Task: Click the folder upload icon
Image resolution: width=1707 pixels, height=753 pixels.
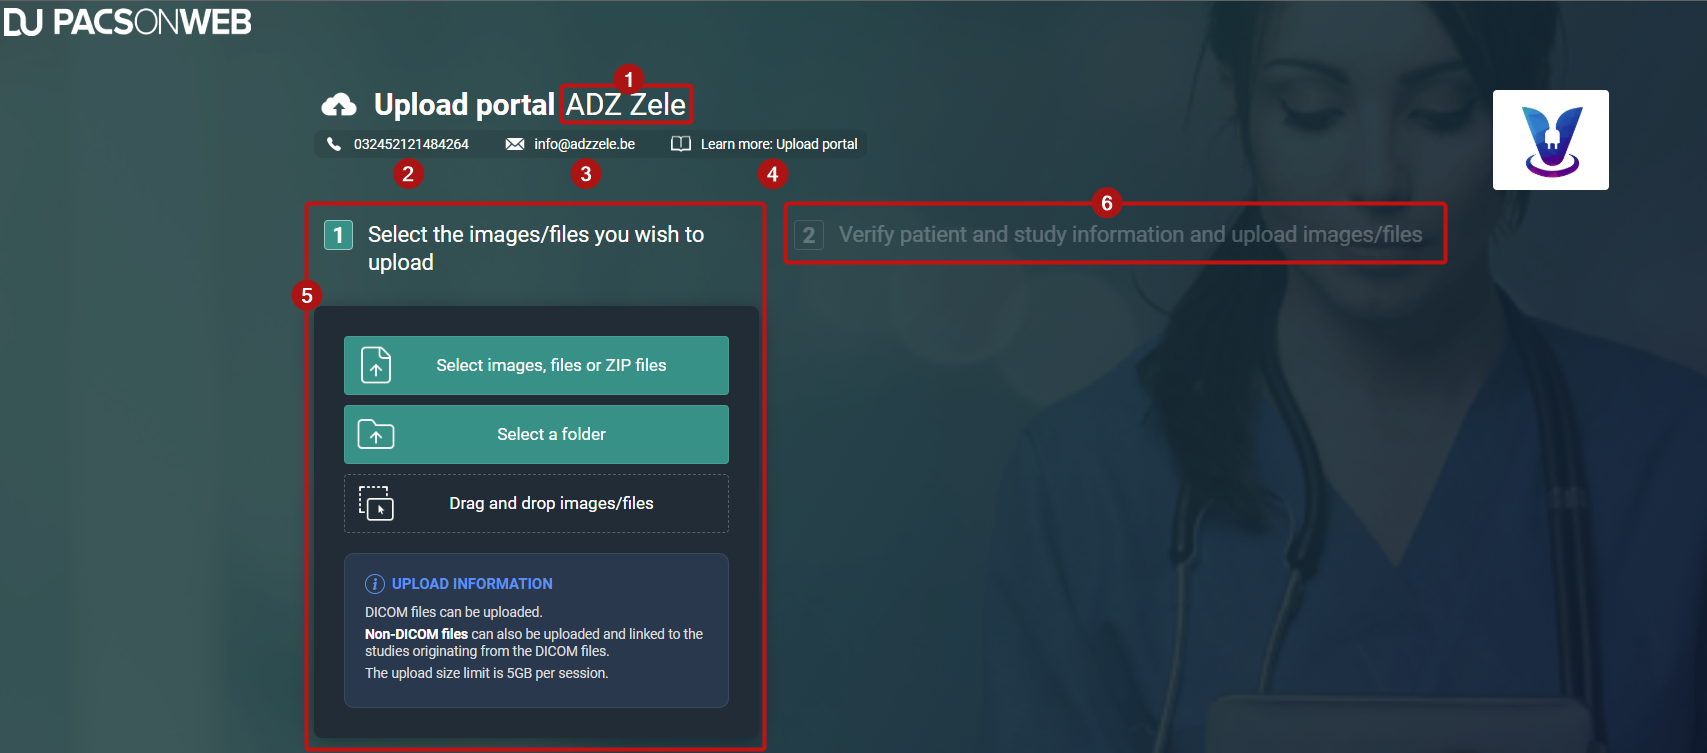Action: pyautogui.click(x=376, y=434)
